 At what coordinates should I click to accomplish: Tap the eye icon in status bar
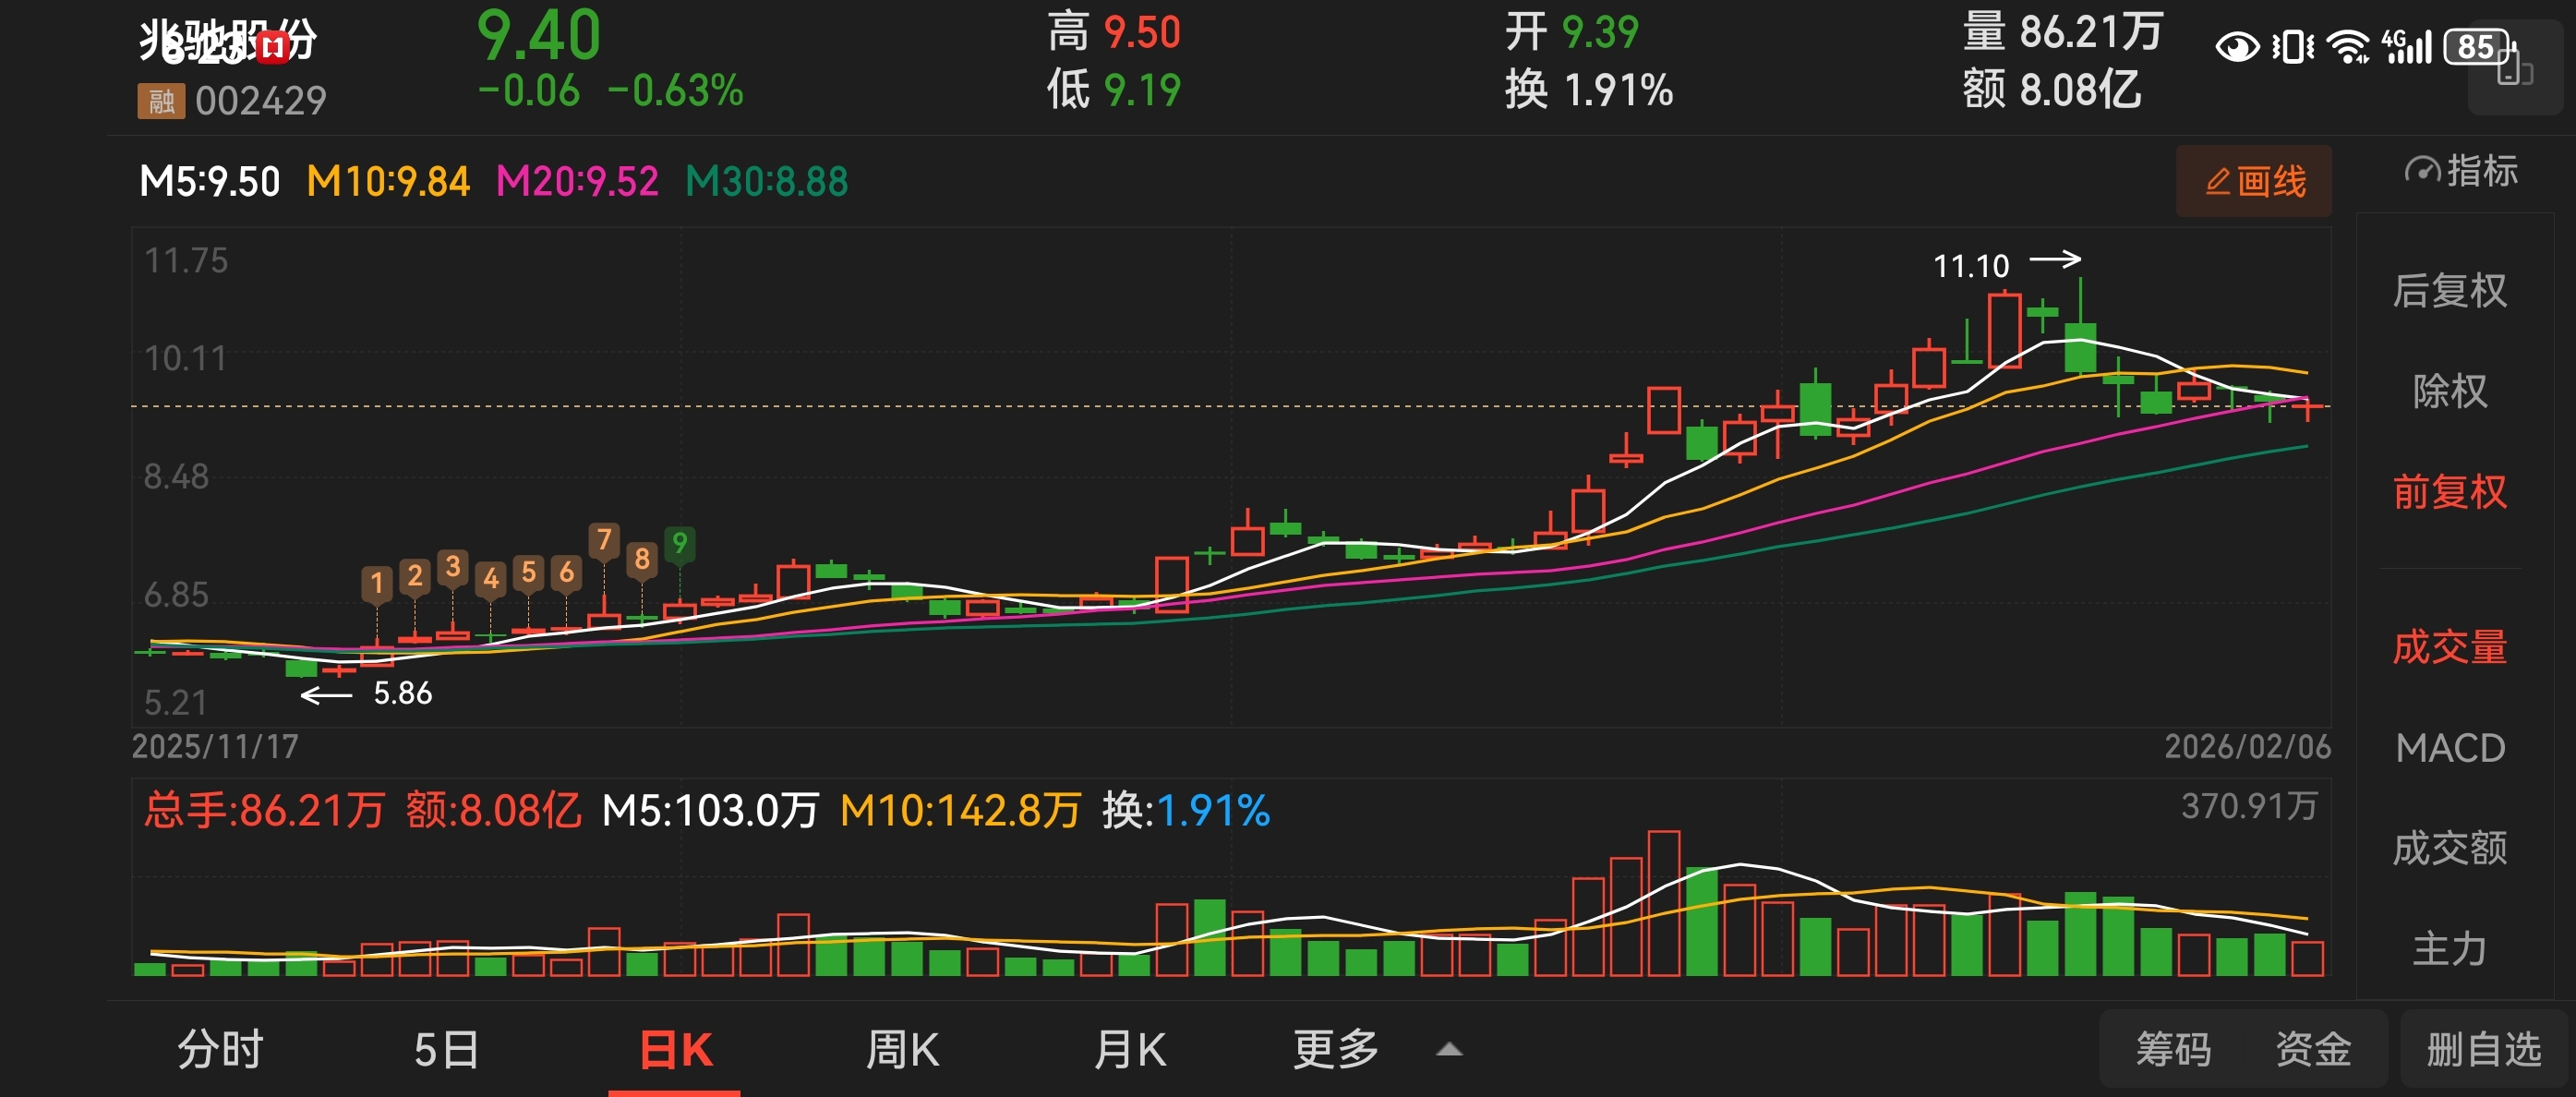pyautogui.click(x=2236, y=47)
